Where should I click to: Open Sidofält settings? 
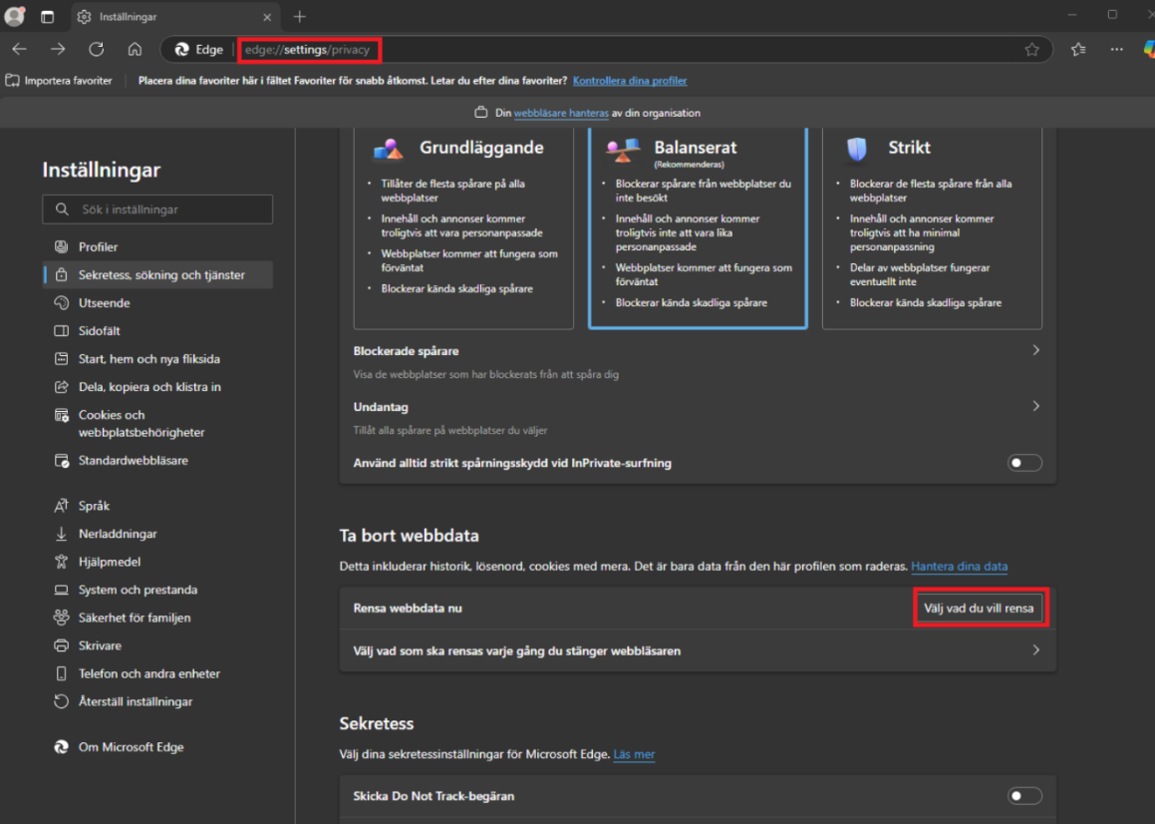[158, 331]
